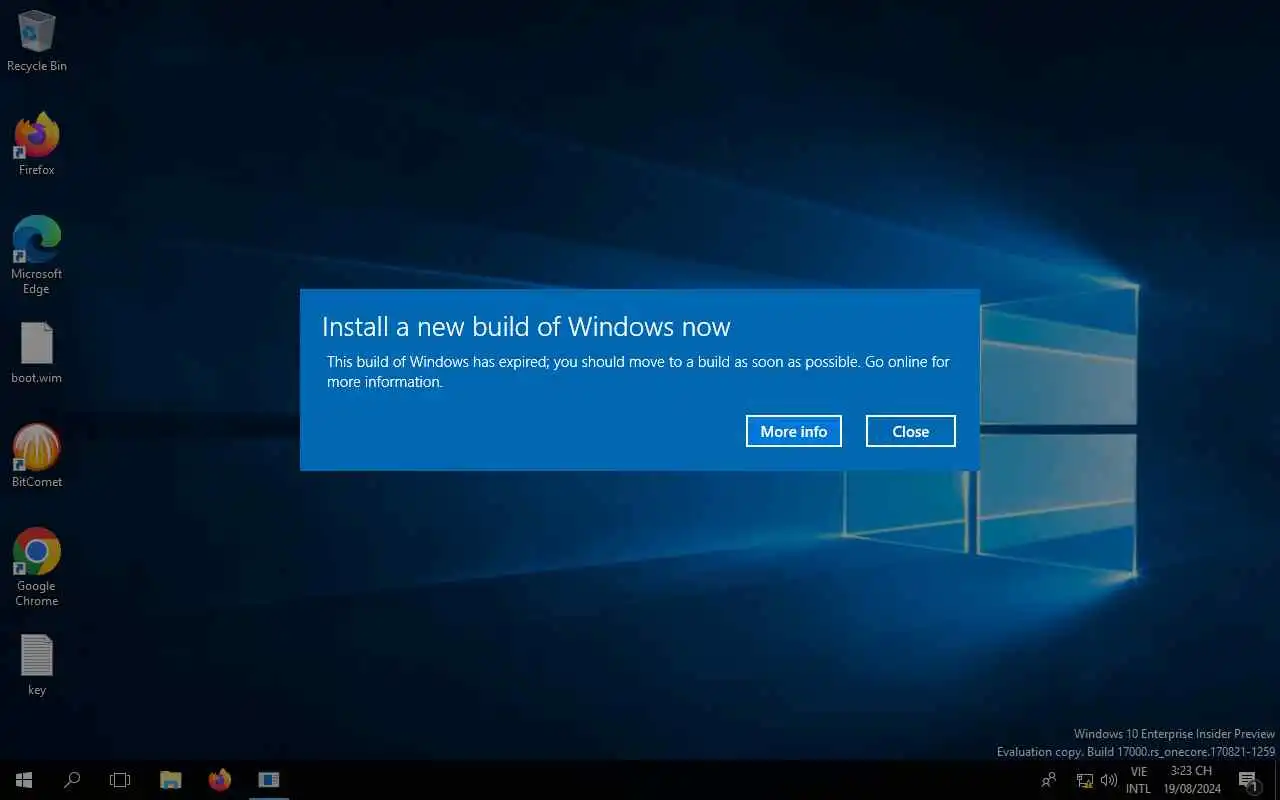Switch the VIE INTL input language
The image size is (1280, 800).
coord(1138,780)
